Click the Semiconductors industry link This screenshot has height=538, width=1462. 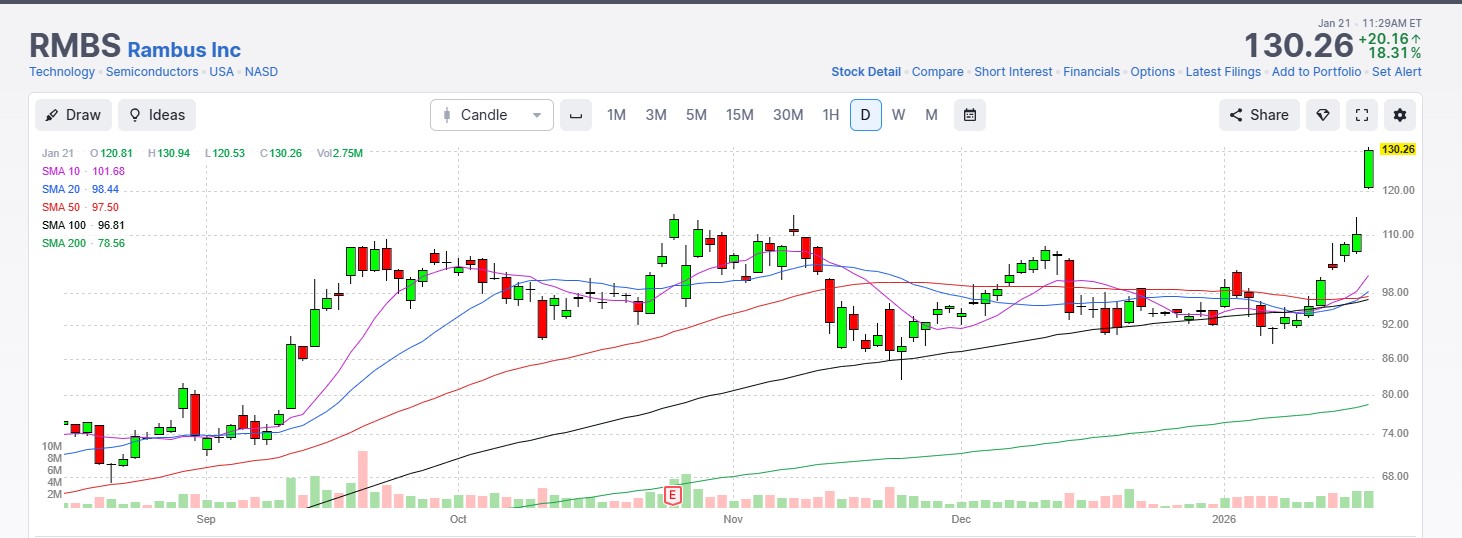point(152,72)
